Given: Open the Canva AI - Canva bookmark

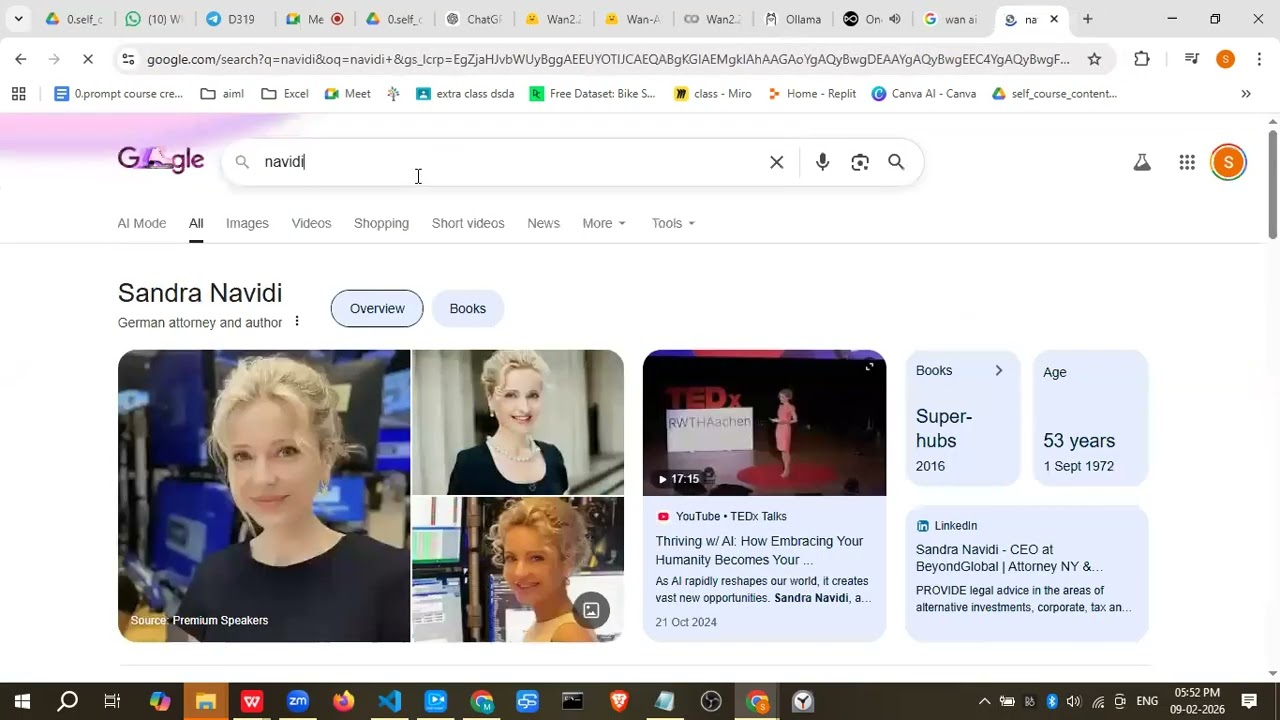Looking at the screenshot, I should pyautogui.click(x=923, y=94).
